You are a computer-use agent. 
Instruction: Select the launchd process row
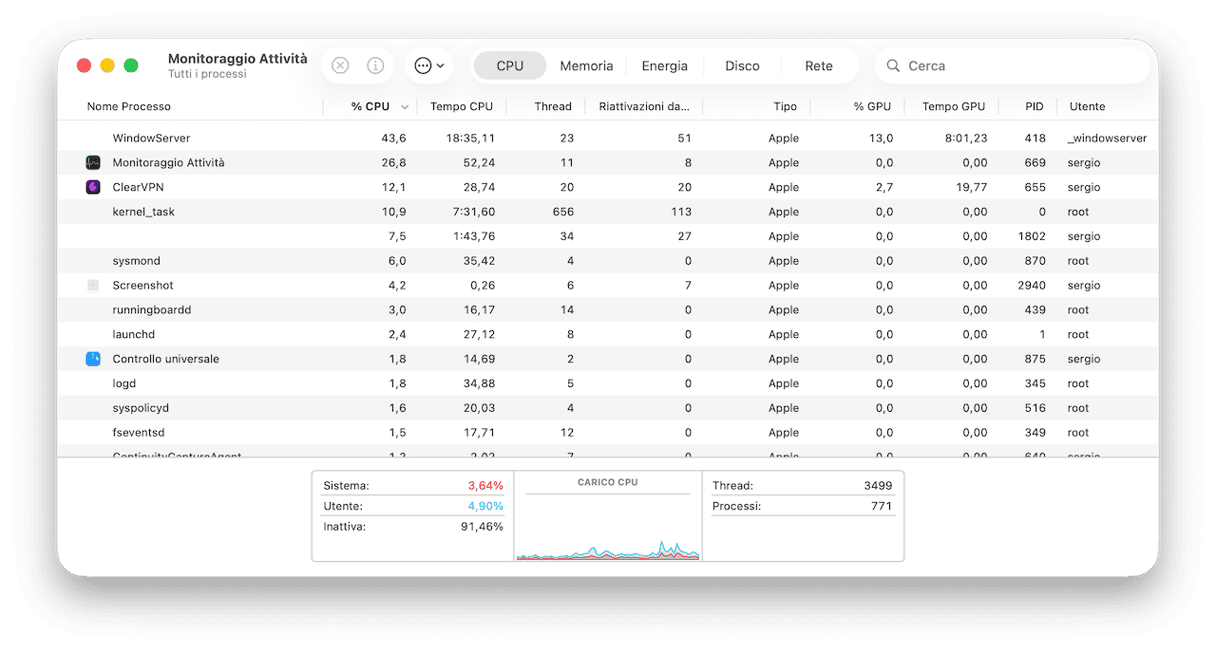(x=608, y=334)
